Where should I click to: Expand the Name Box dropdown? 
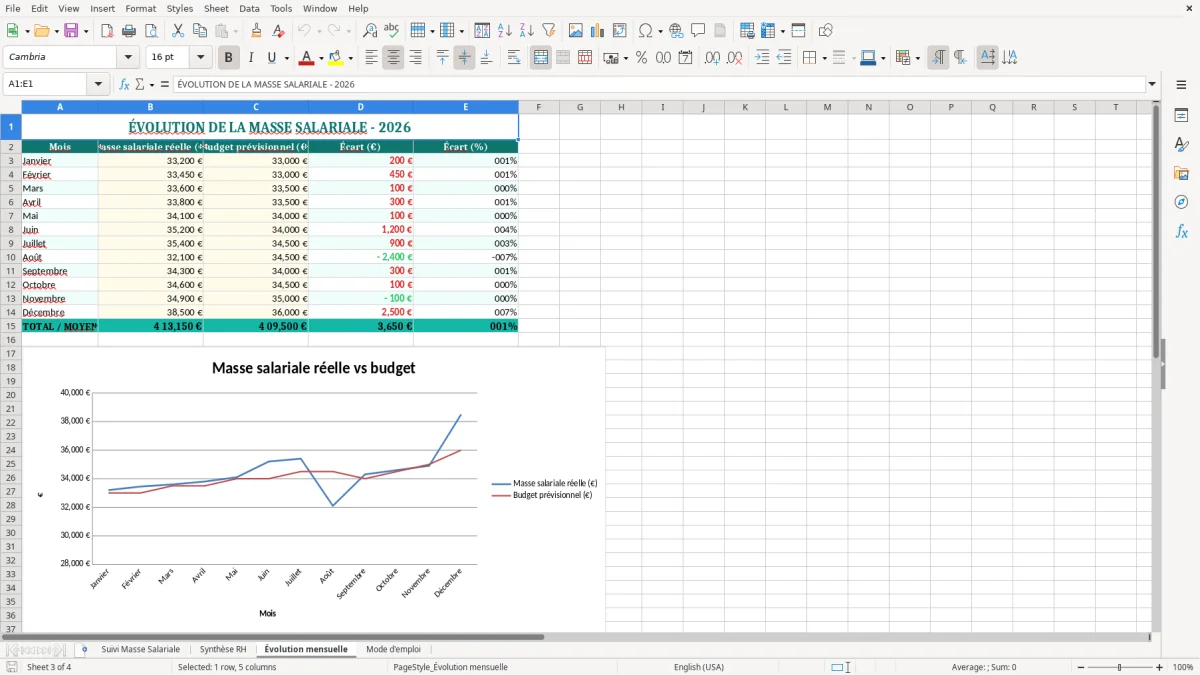[x=99, y=85]
